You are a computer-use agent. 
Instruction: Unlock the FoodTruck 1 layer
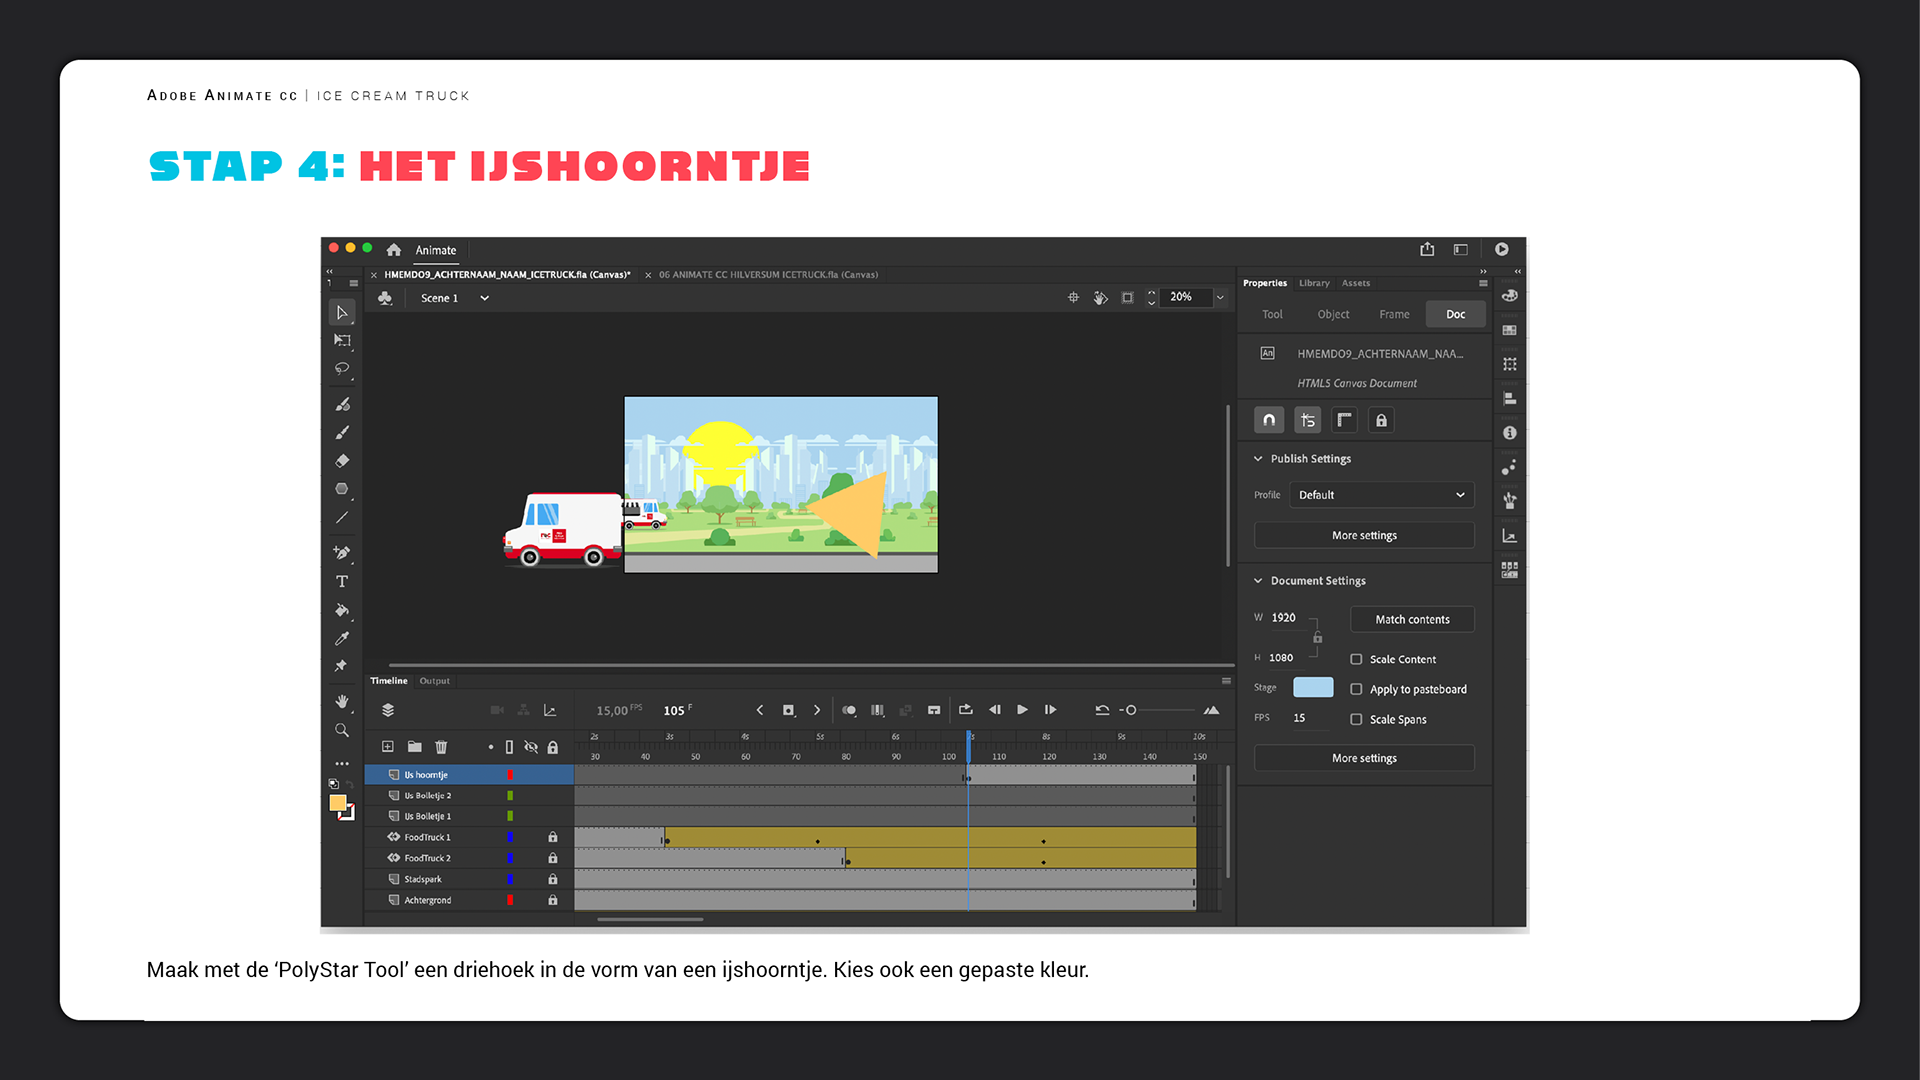552,837
